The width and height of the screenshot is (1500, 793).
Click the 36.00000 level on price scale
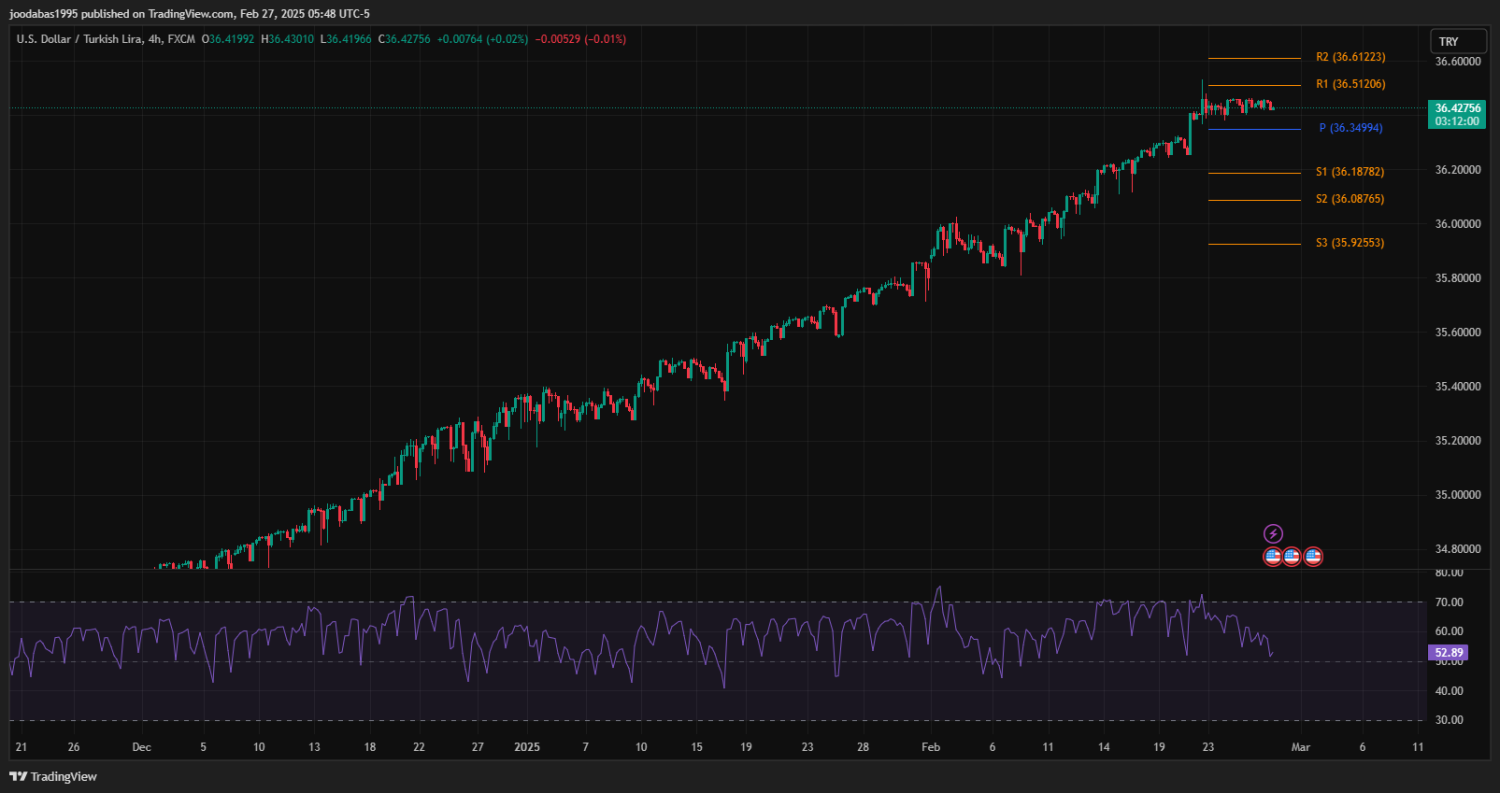pyautogui.click(x=1457, y=224)
